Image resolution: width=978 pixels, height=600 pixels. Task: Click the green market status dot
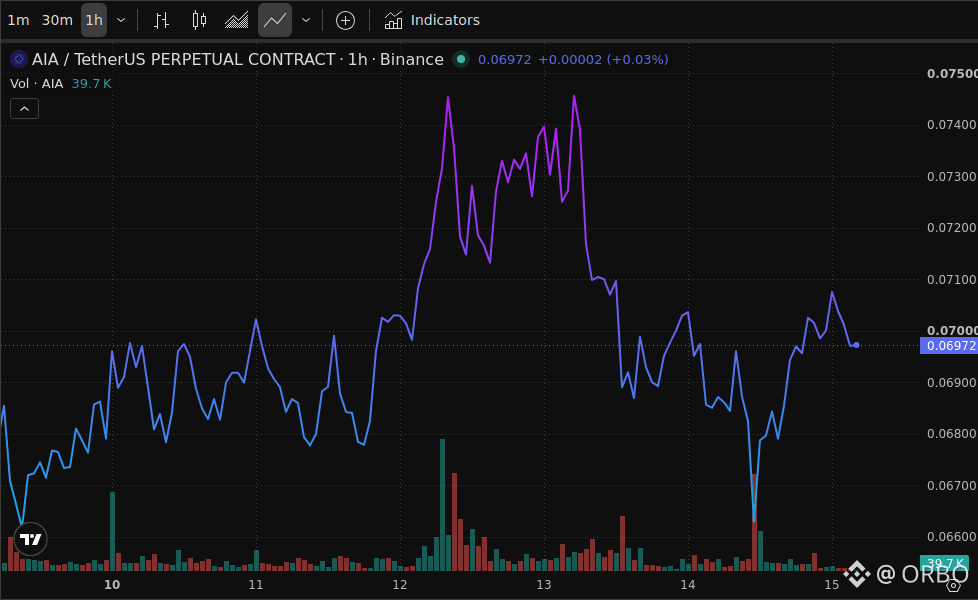tap(461, 59)
